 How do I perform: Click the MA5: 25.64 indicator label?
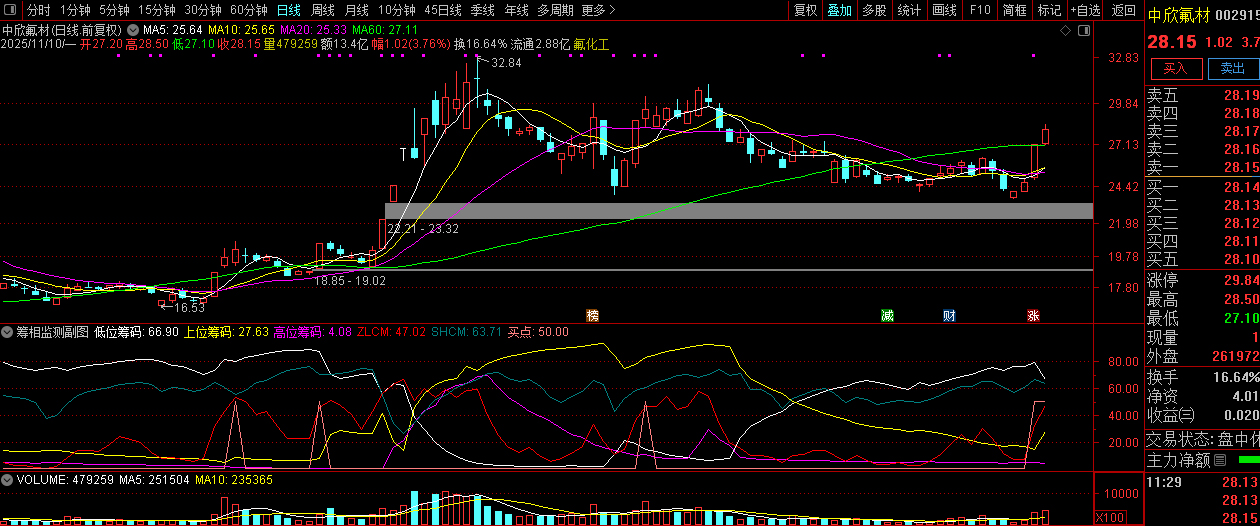point(174,30)
